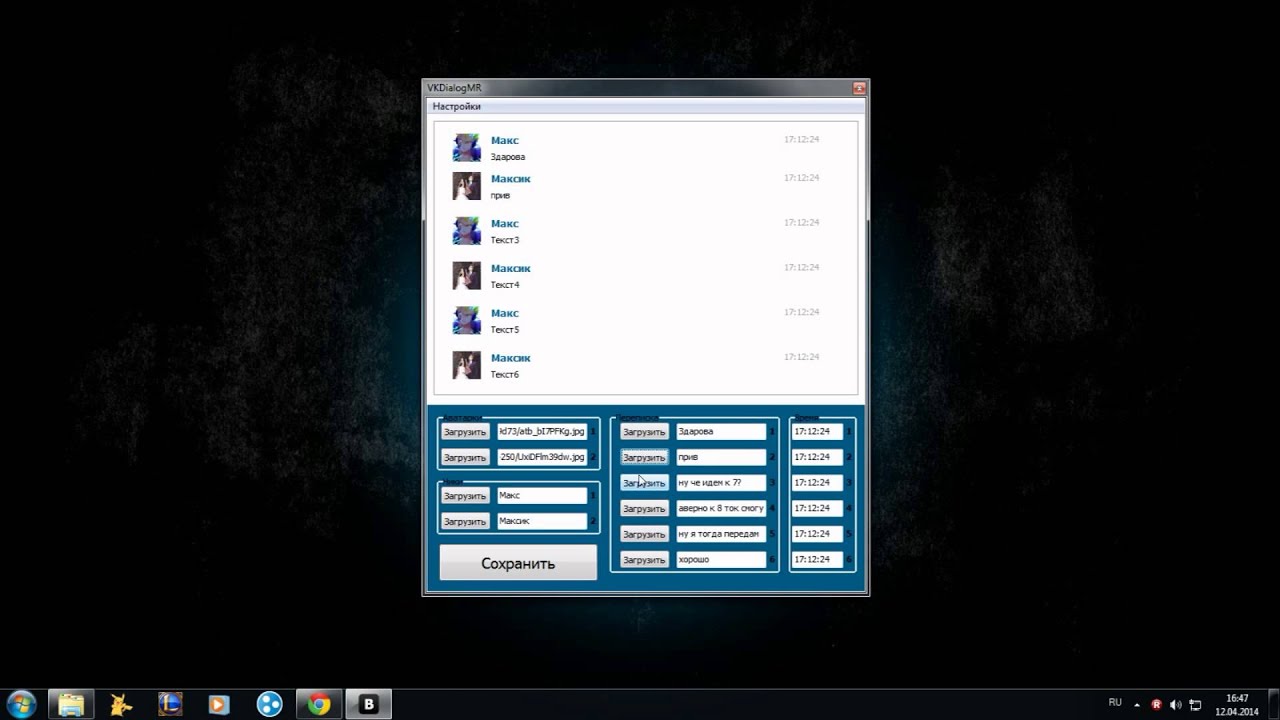This screenshot has width=1280, height=720.
Task: Open the Windows Start menu
Action: coord(21,704)
